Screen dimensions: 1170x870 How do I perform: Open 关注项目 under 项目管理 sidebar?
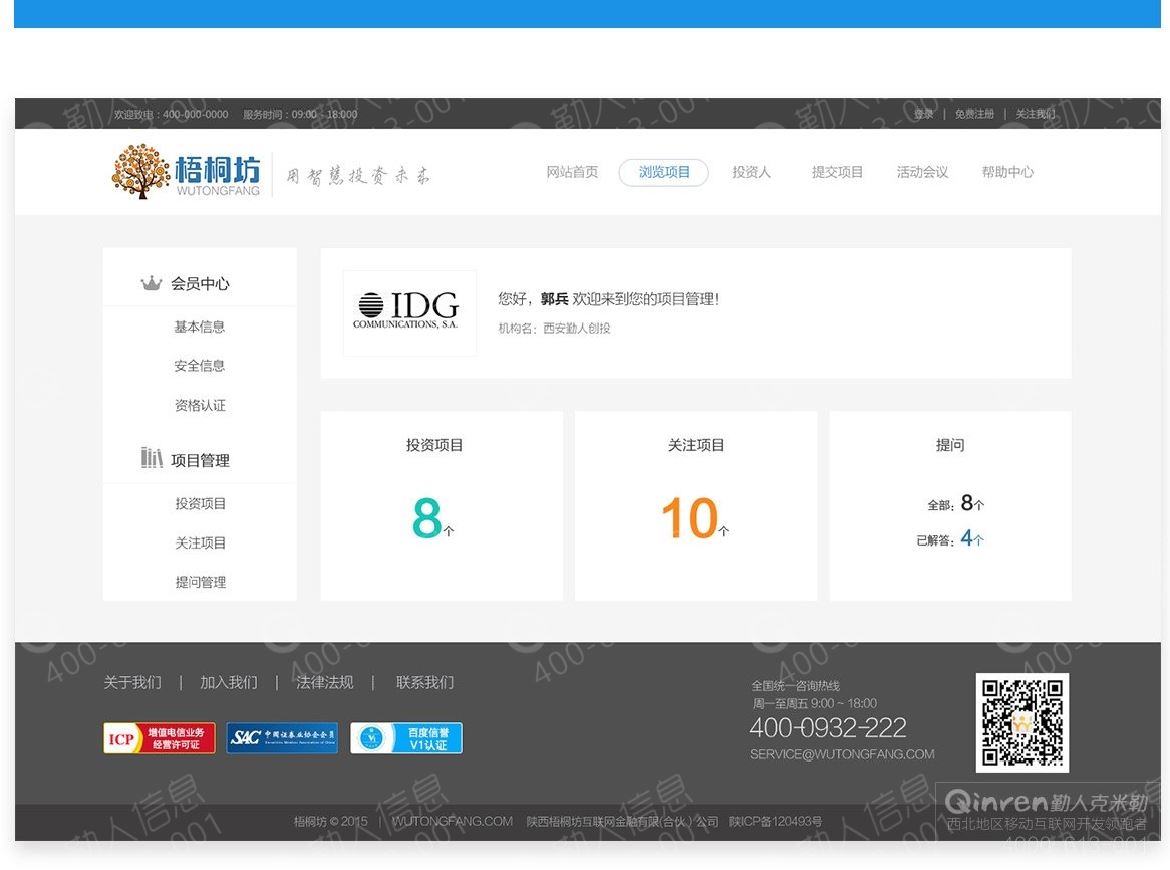(200, 543)
